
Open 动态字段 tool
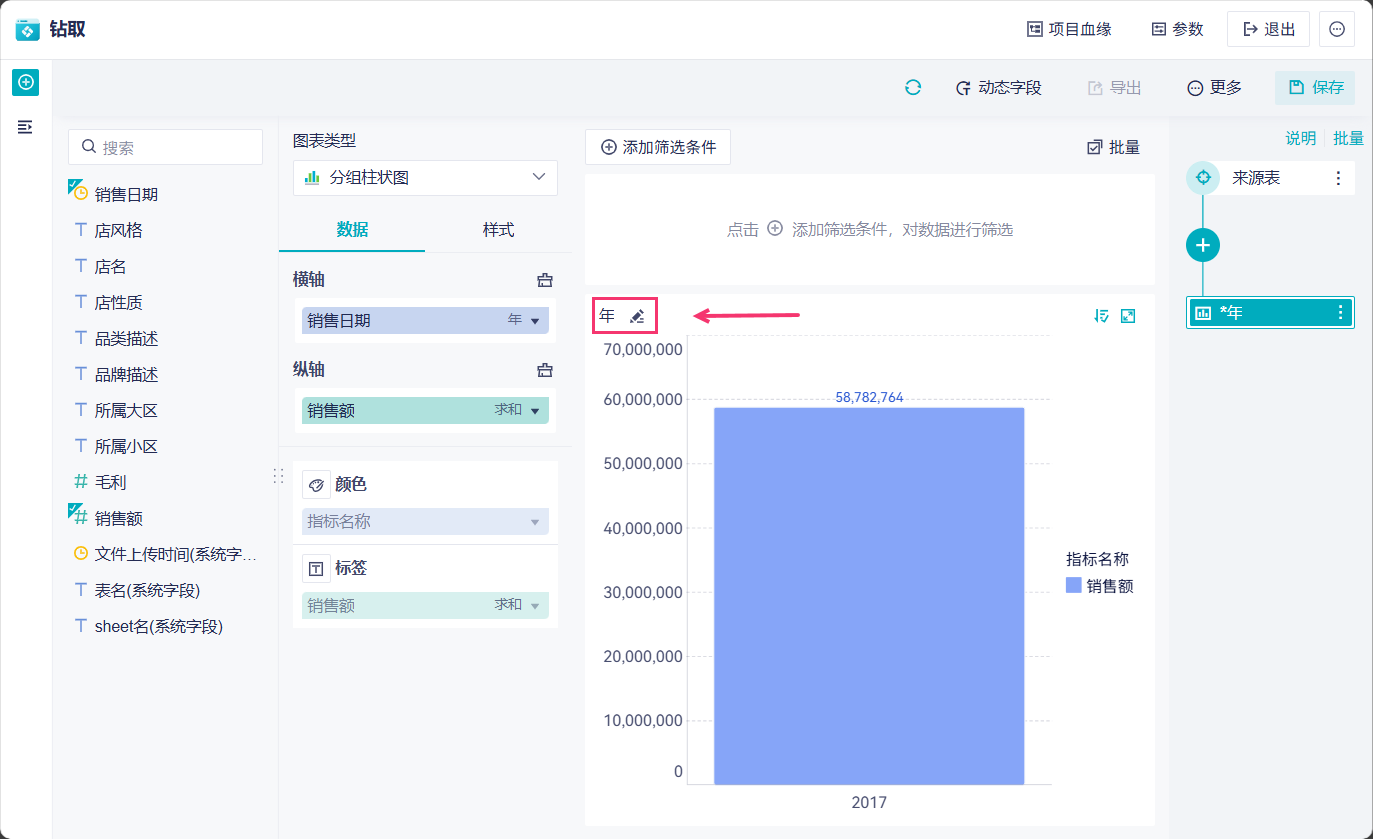click(x=998, y=87)
